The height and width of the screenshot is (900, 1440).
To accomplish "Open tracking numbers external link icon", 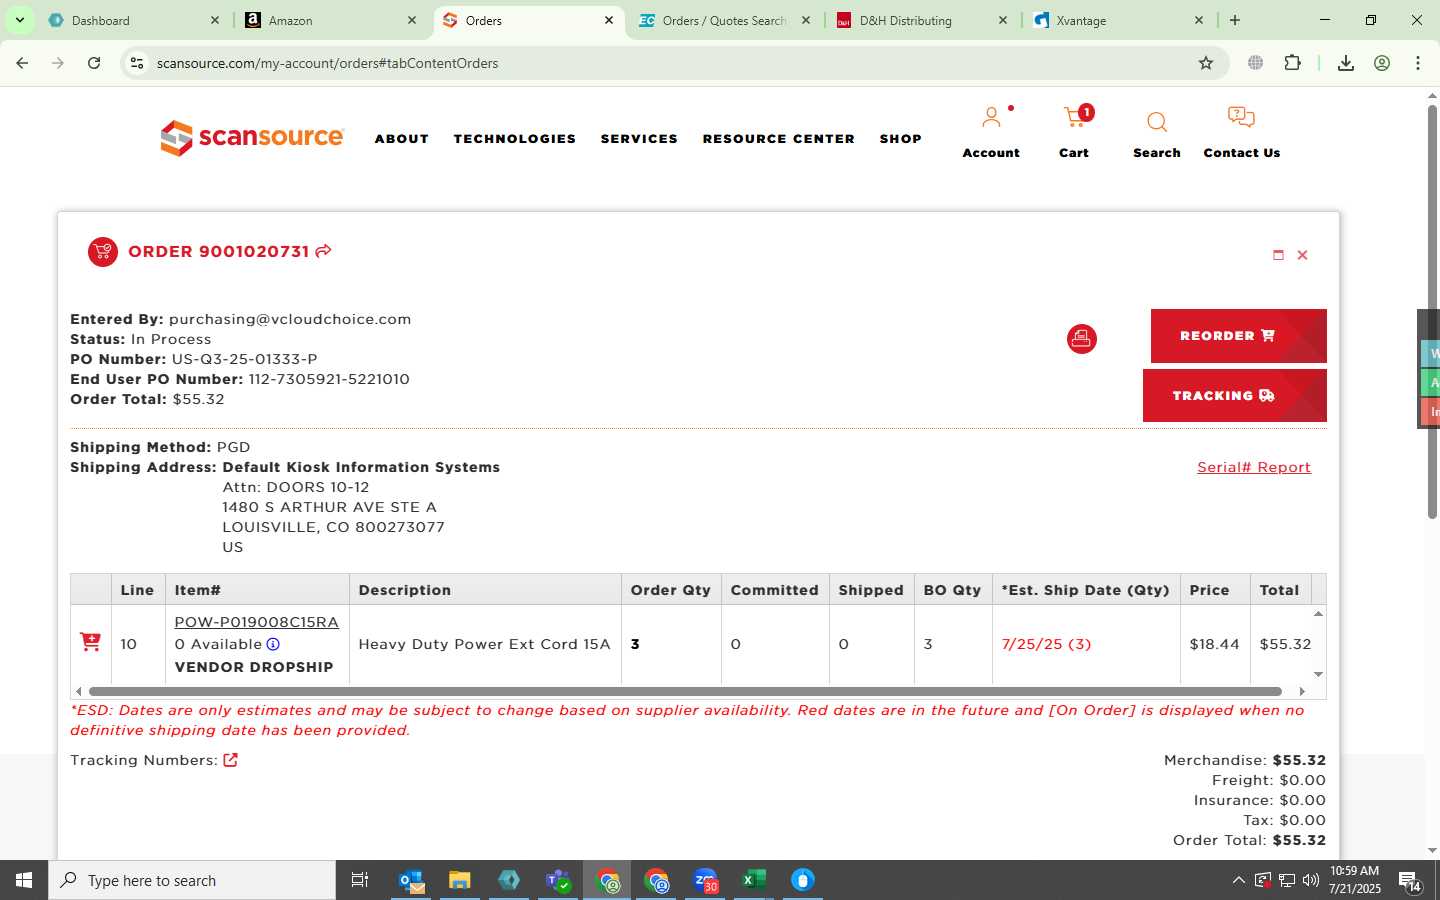I will [230, 760].
